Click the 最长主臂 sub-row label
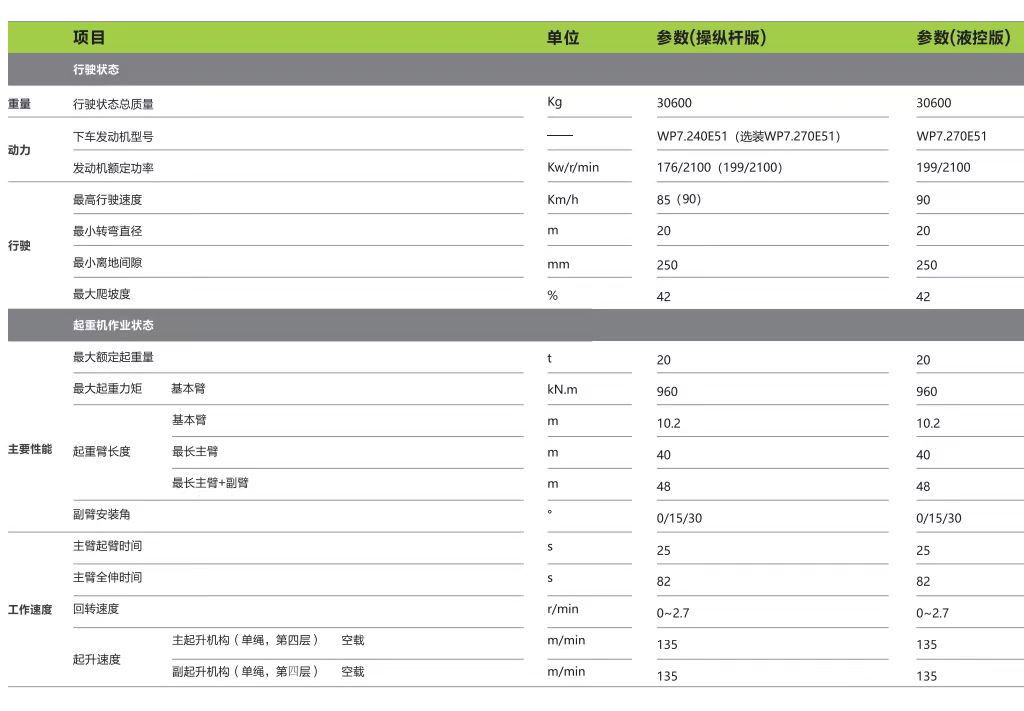This screenshot has width=1024, height=711. coord(195,451)
